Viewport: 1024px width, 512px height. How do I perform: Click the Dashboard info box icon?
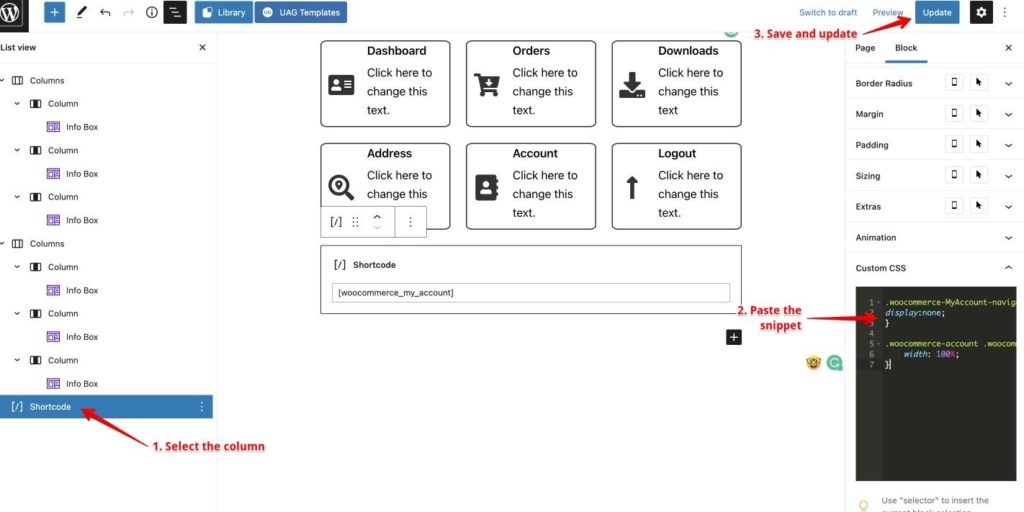341,85
